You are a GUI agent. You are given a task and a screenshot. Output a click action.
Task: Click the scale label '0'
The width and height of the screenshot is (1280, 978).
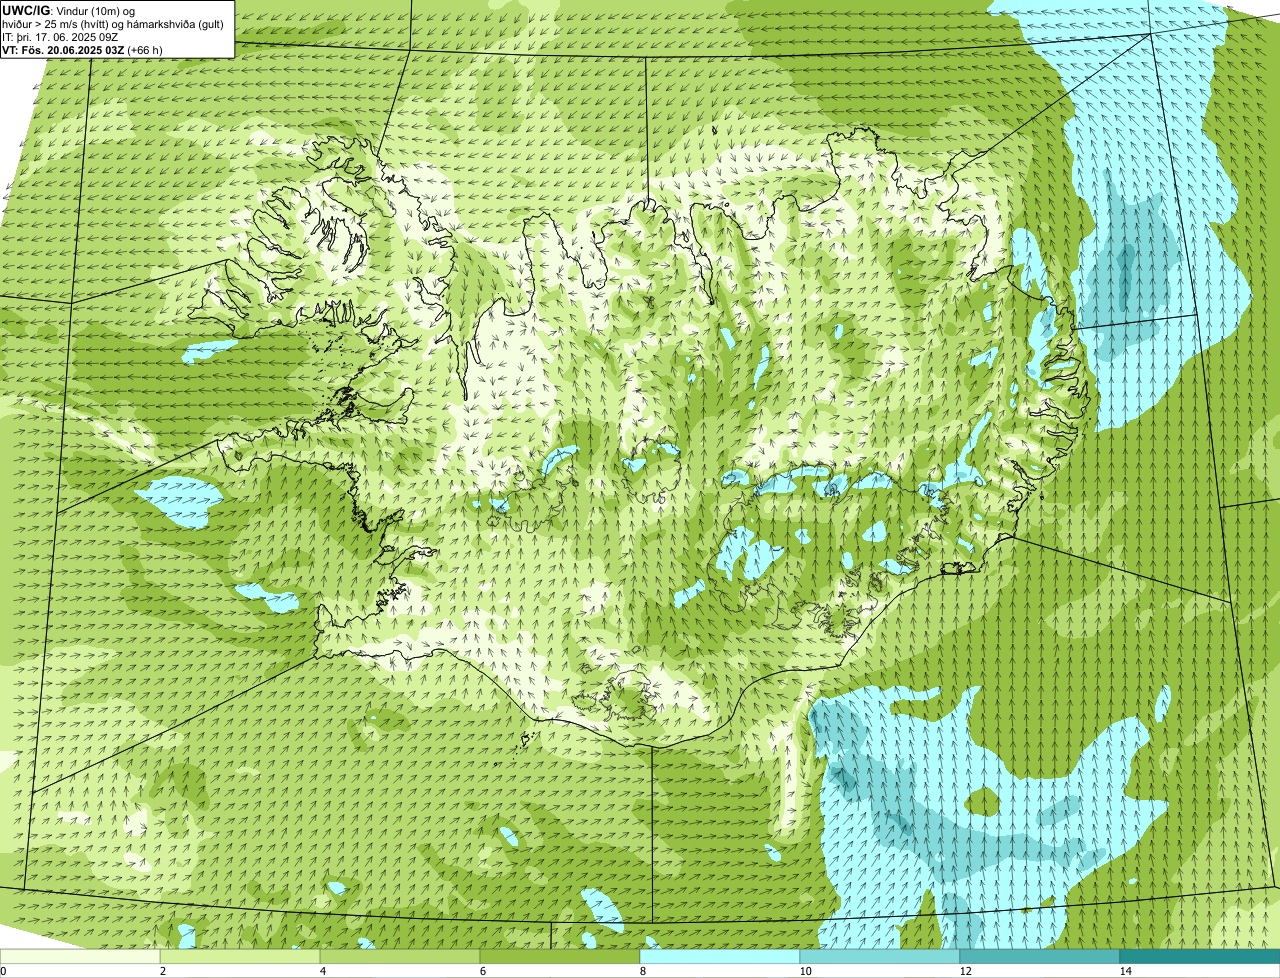(4, 971)
